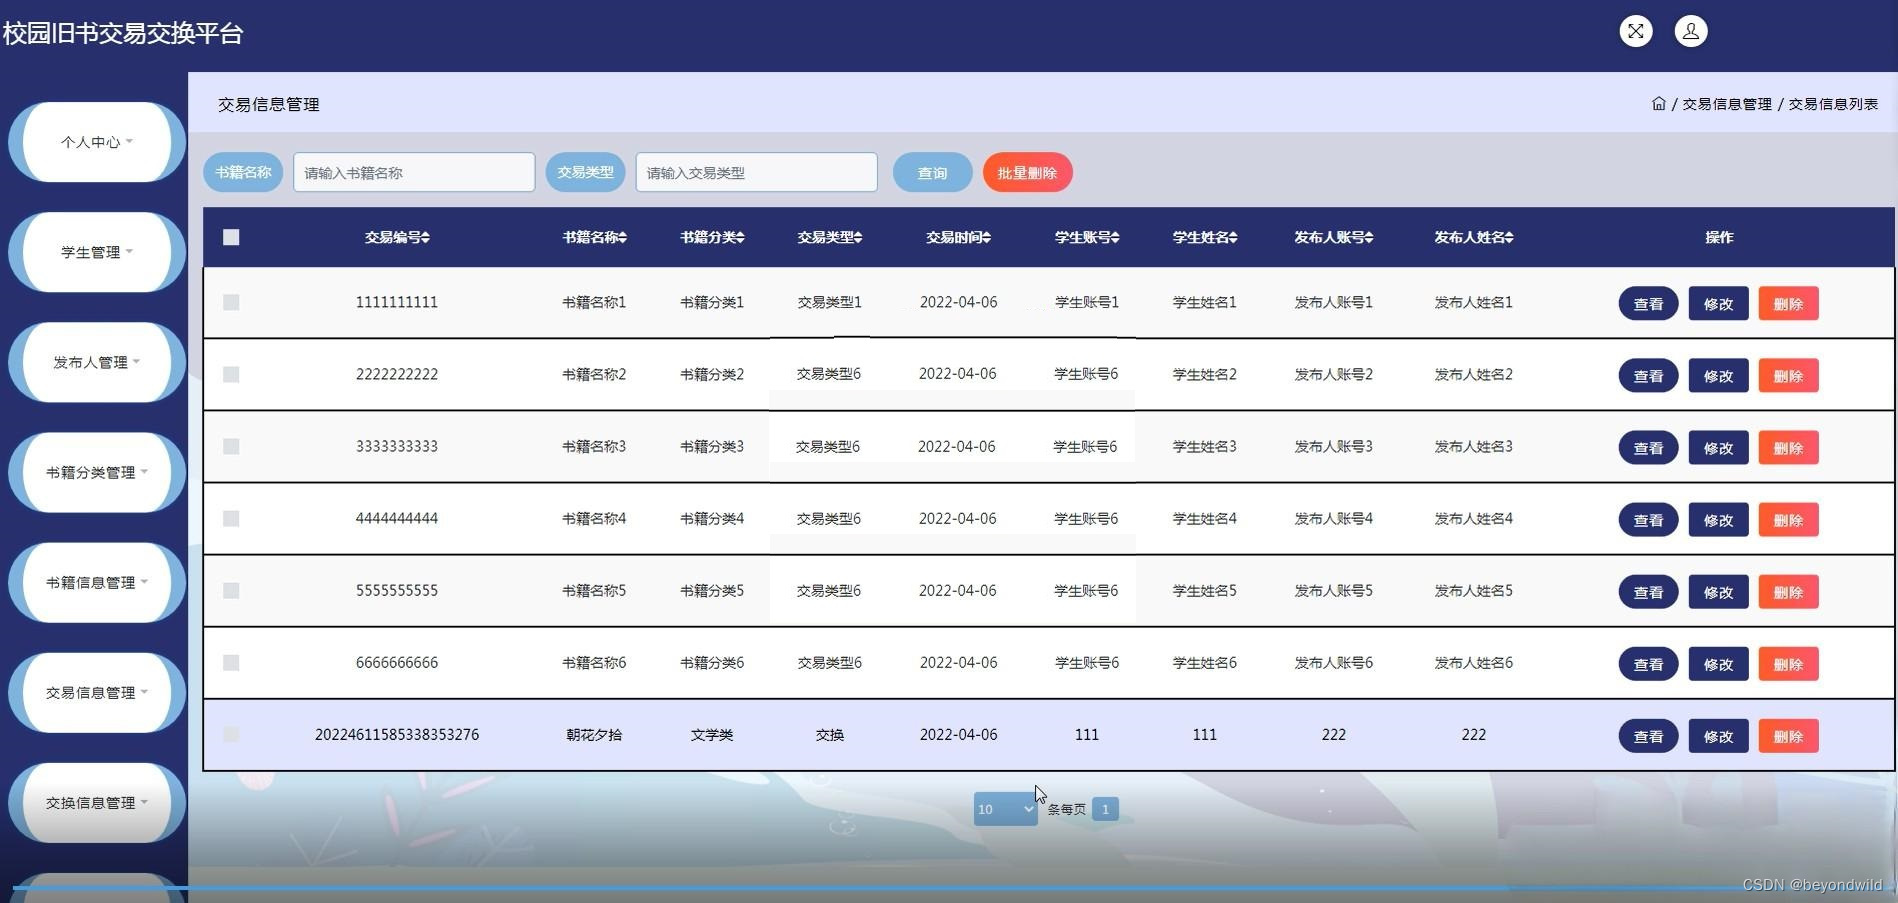Open the 书籍信息管理 sidebar menu
This screenshot has width=1898, height=903.
coord(95,581)
